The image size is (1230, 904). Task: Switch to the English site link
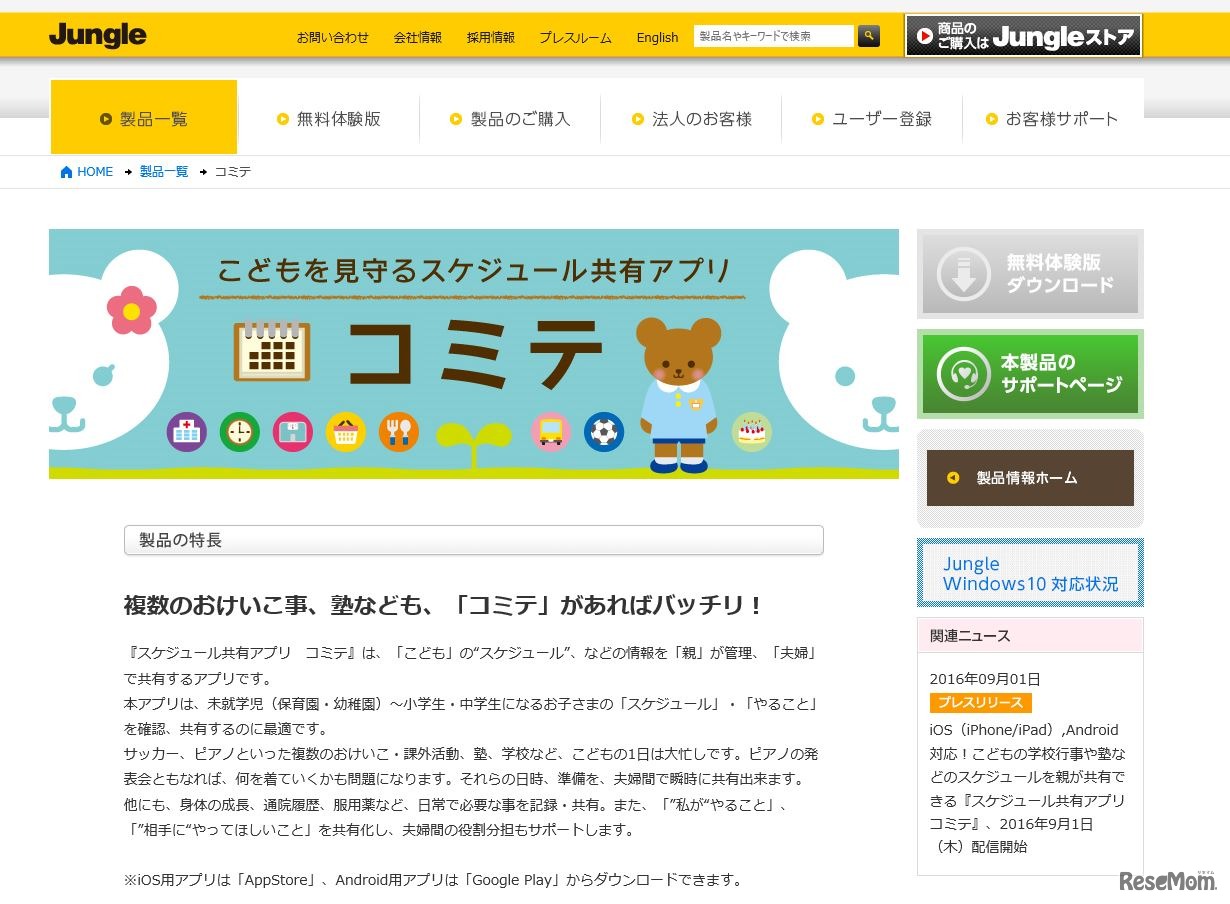(657, 37)
